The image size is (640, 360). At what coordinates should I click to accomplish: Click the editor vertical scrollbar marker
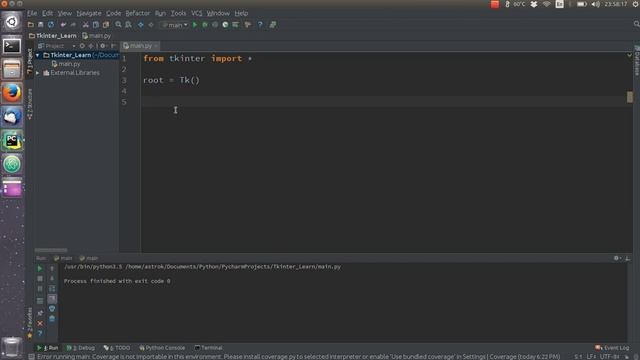[630, 97]
